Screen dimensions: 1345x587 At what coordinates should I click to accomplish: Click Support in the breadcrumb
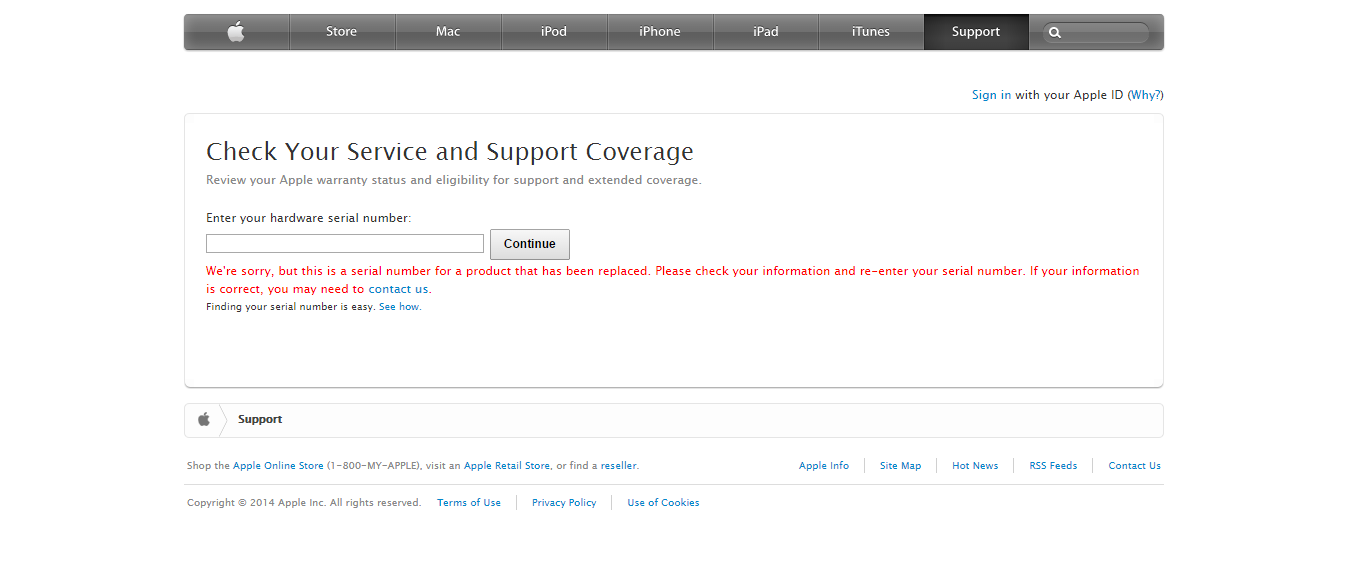260,420
